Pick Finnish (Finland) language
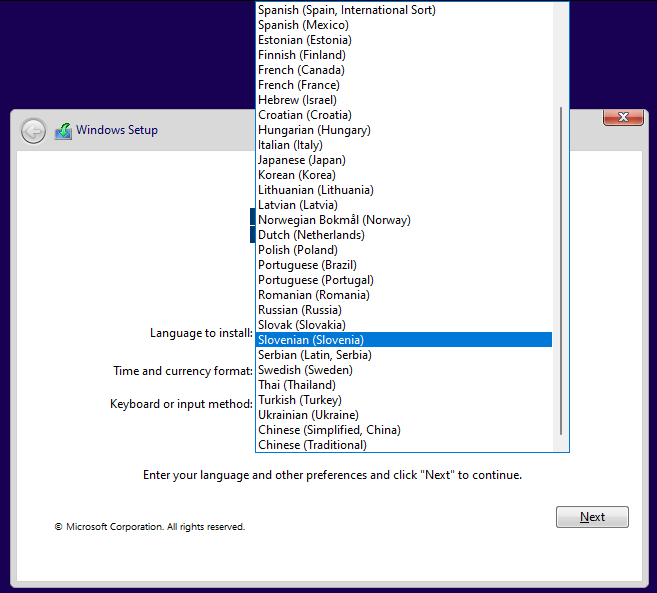 404,55
